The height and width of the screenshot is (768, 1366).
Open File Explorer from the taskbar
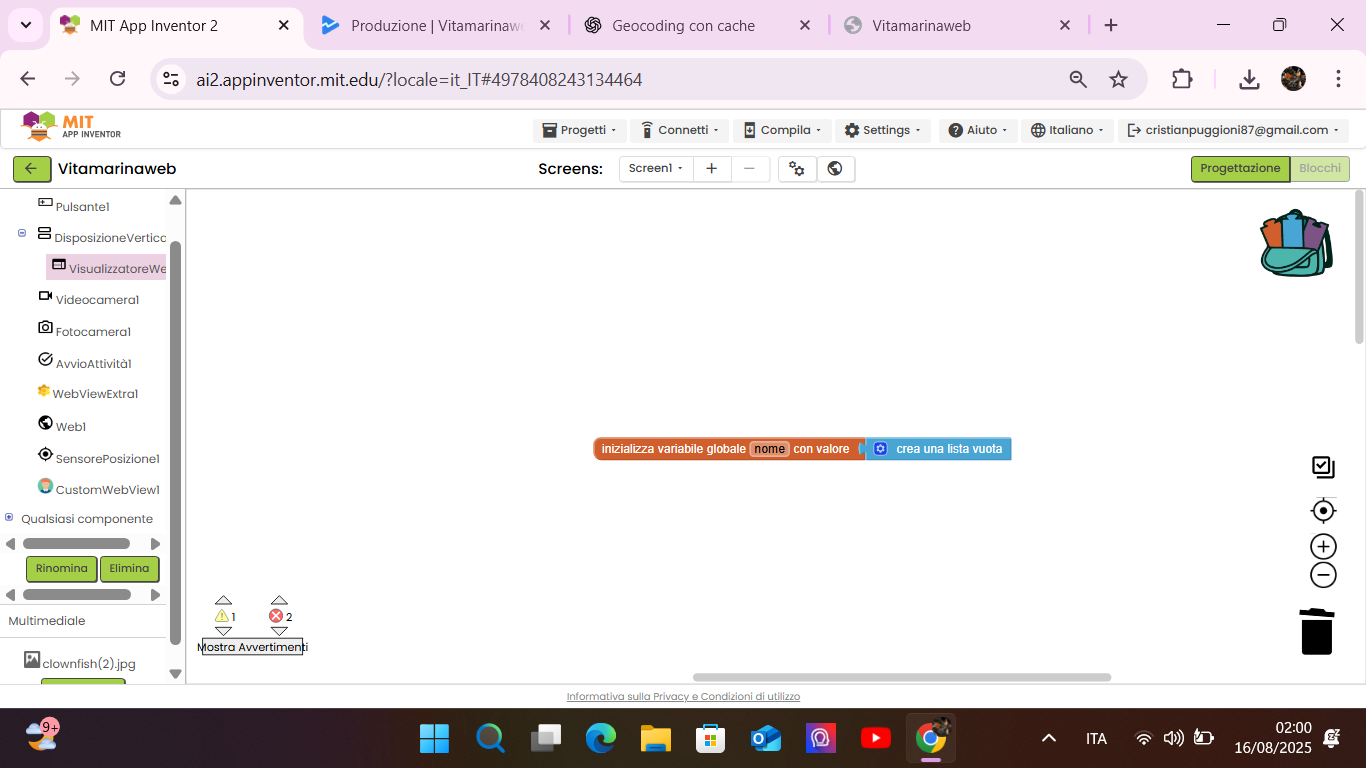[655, 738]
